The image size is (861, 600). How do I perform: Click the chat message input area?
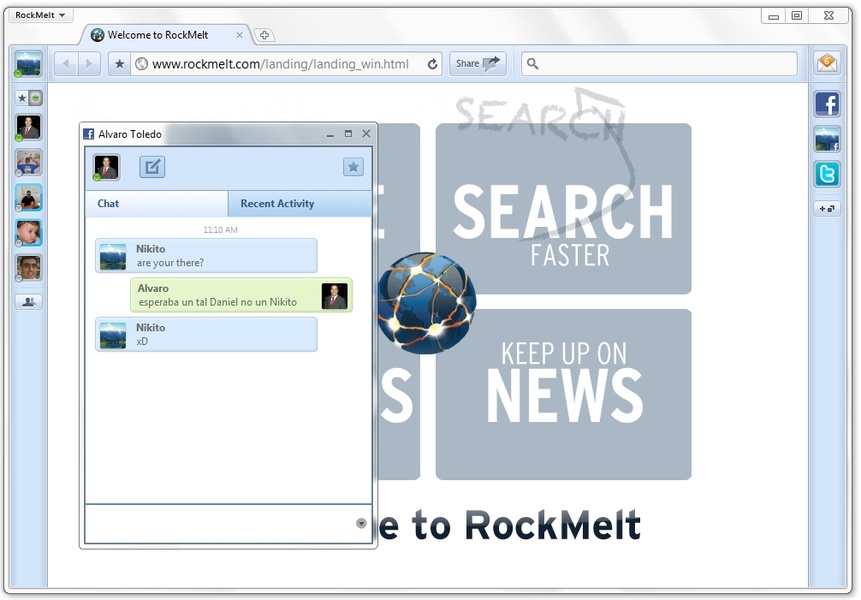[220, 523]
